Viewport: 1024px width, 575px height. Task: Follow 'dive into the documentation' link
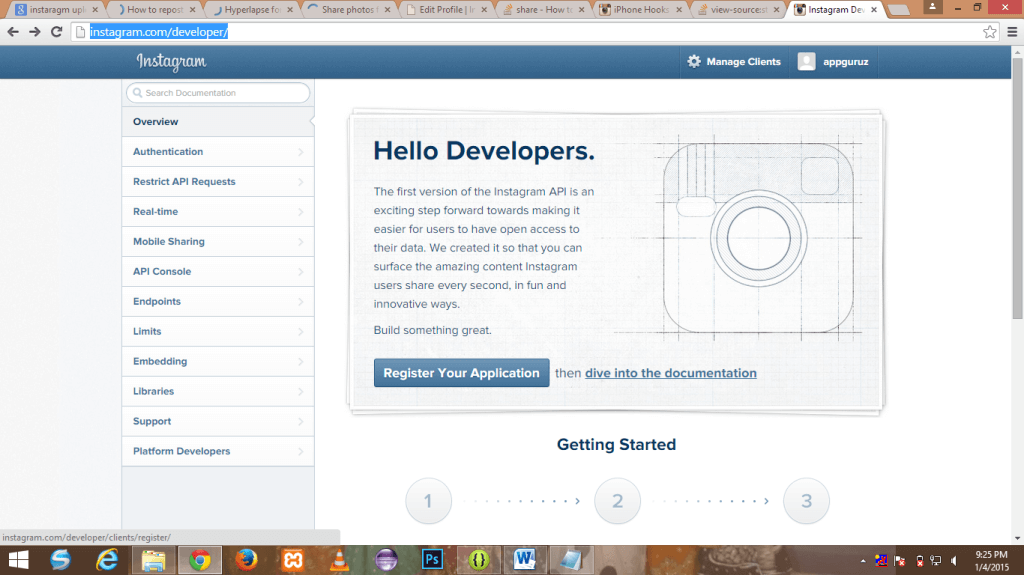[x=671, y=373]
